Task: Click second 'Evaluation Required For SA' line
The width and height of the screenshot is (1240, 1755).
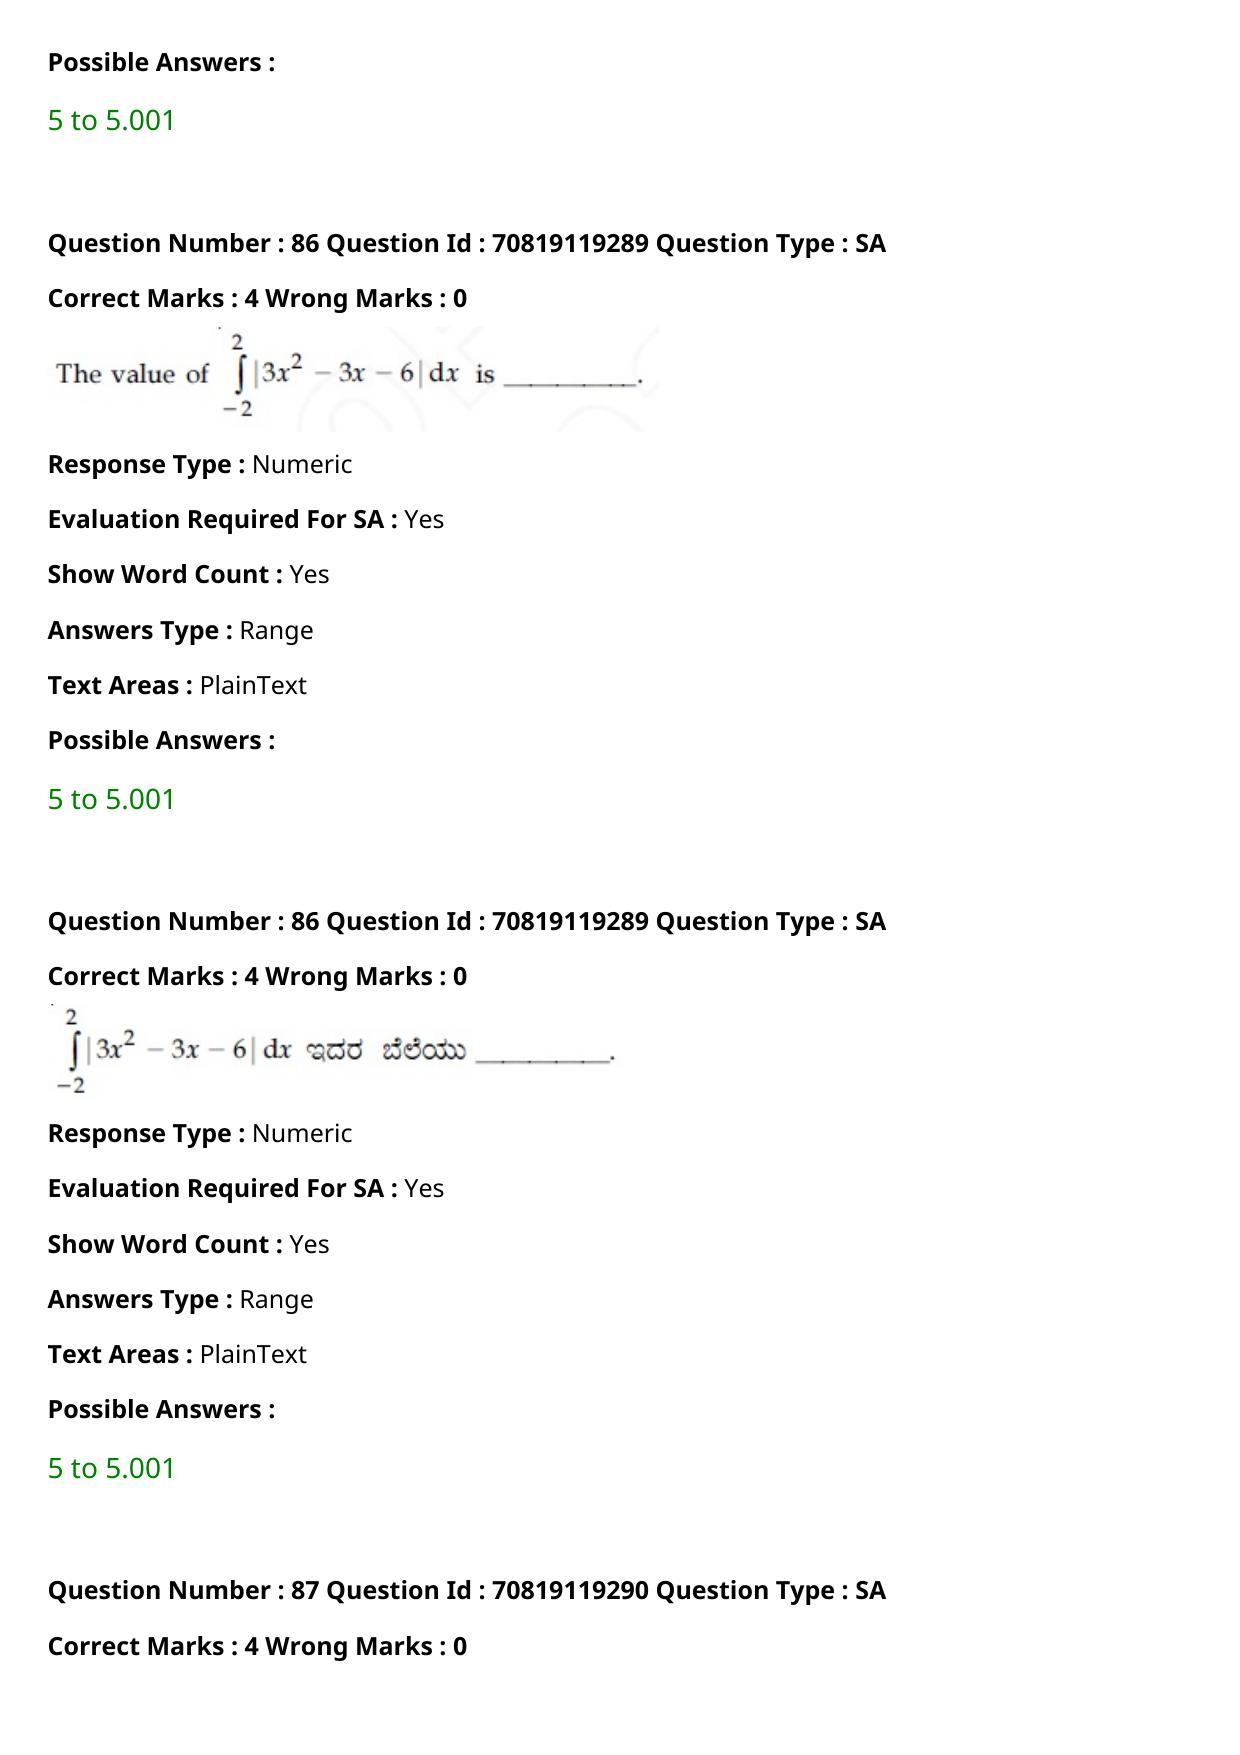Action: [246, 1188]
